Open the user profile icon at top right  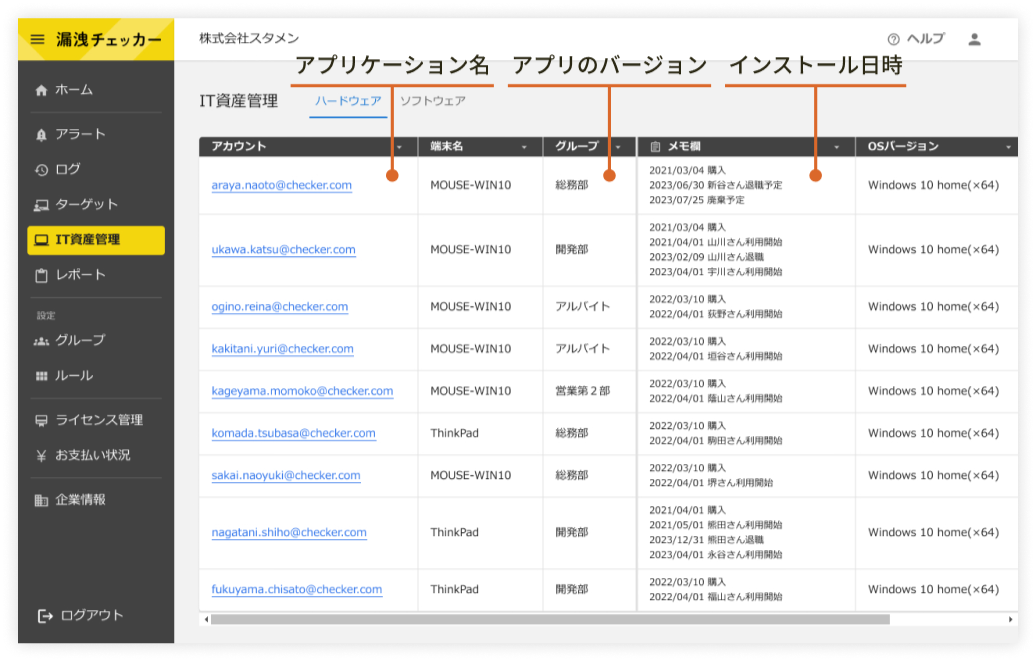tap(974, 39)
